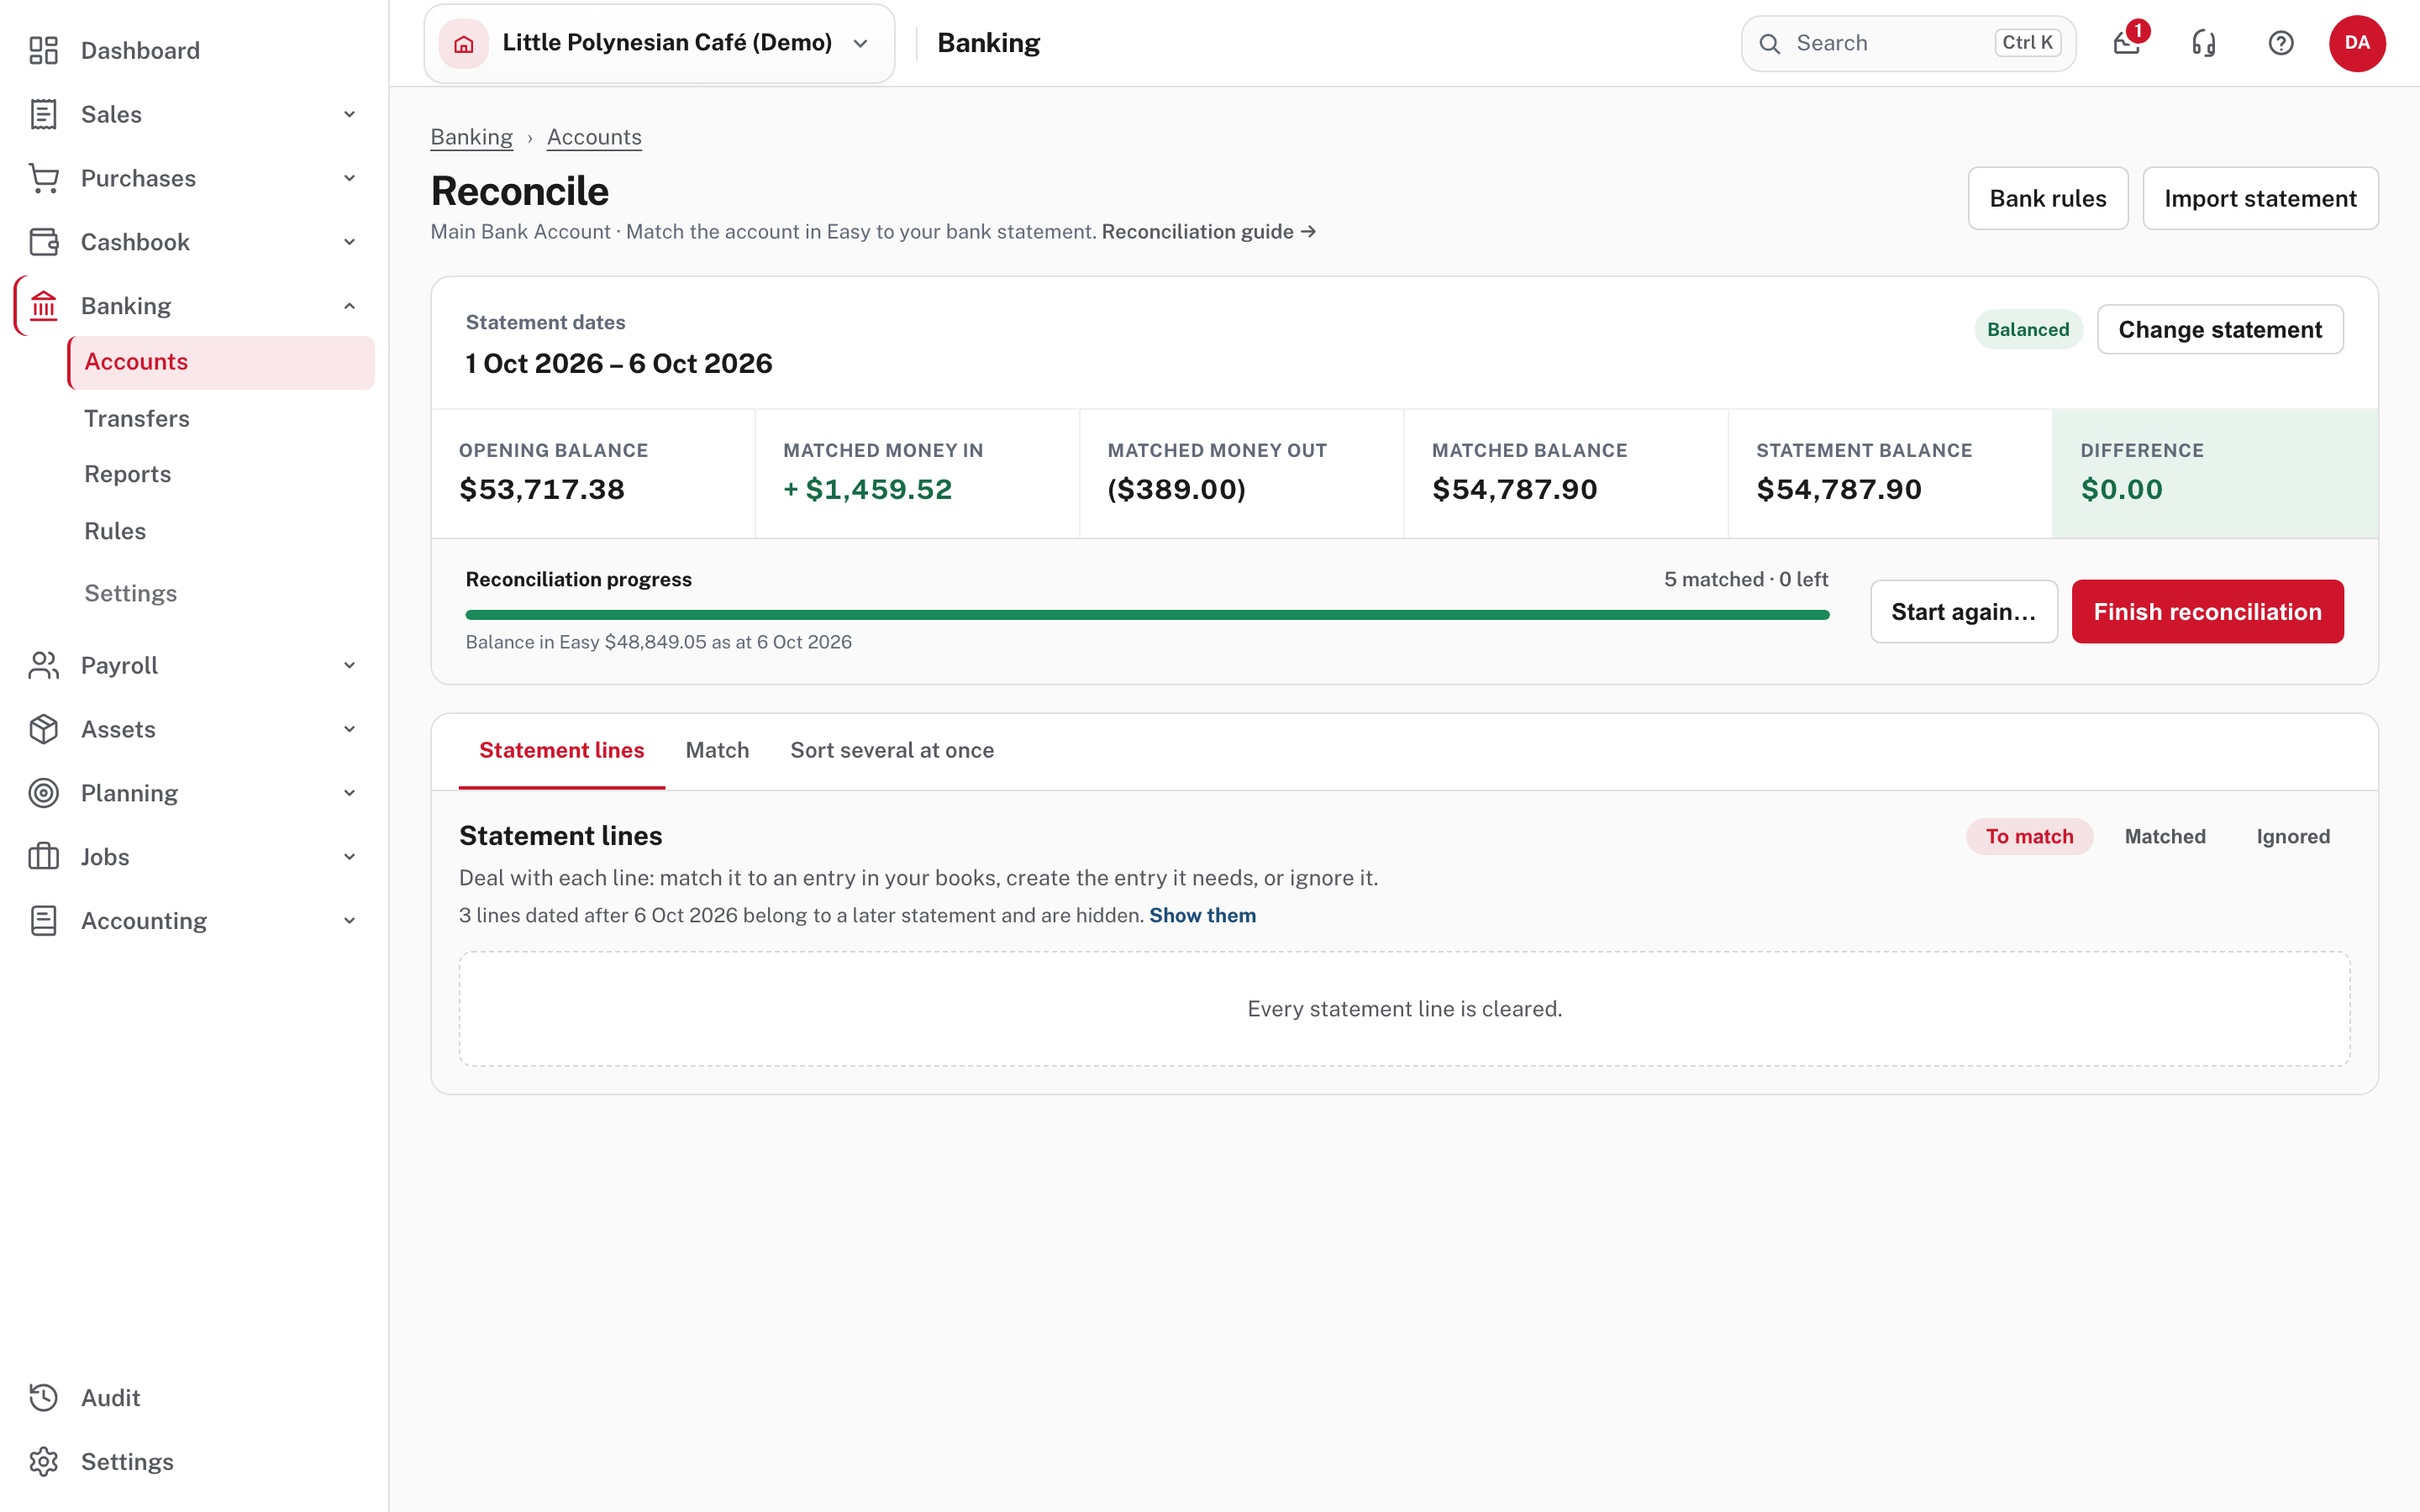The image size is (2420, 1512).
Task: Expand the Sales menu chevron
Action: (x=349, y=114)
